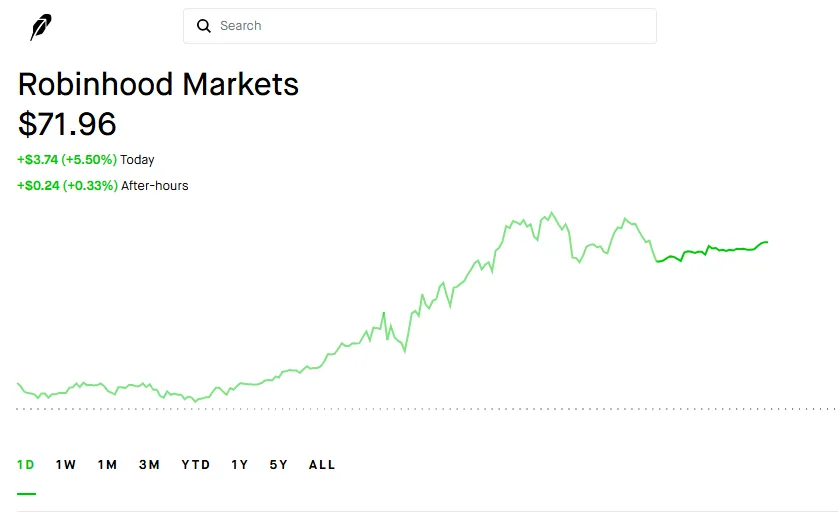838x527 pixels.
Task: Show the 1Y price history
Action: 239,464
